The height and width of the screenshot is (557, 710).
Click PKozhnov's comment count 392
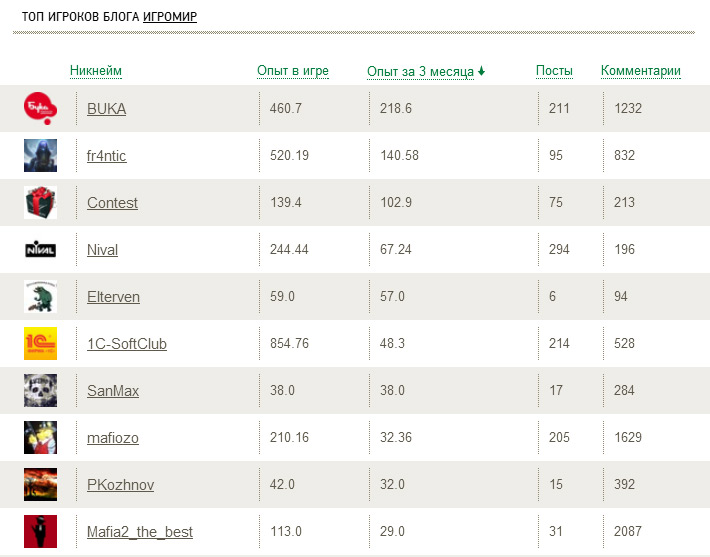tap(624, 485)
